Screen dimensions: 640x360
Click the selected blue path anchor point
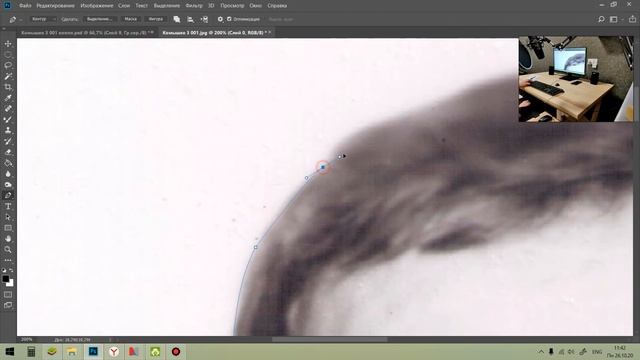point(323,167)
